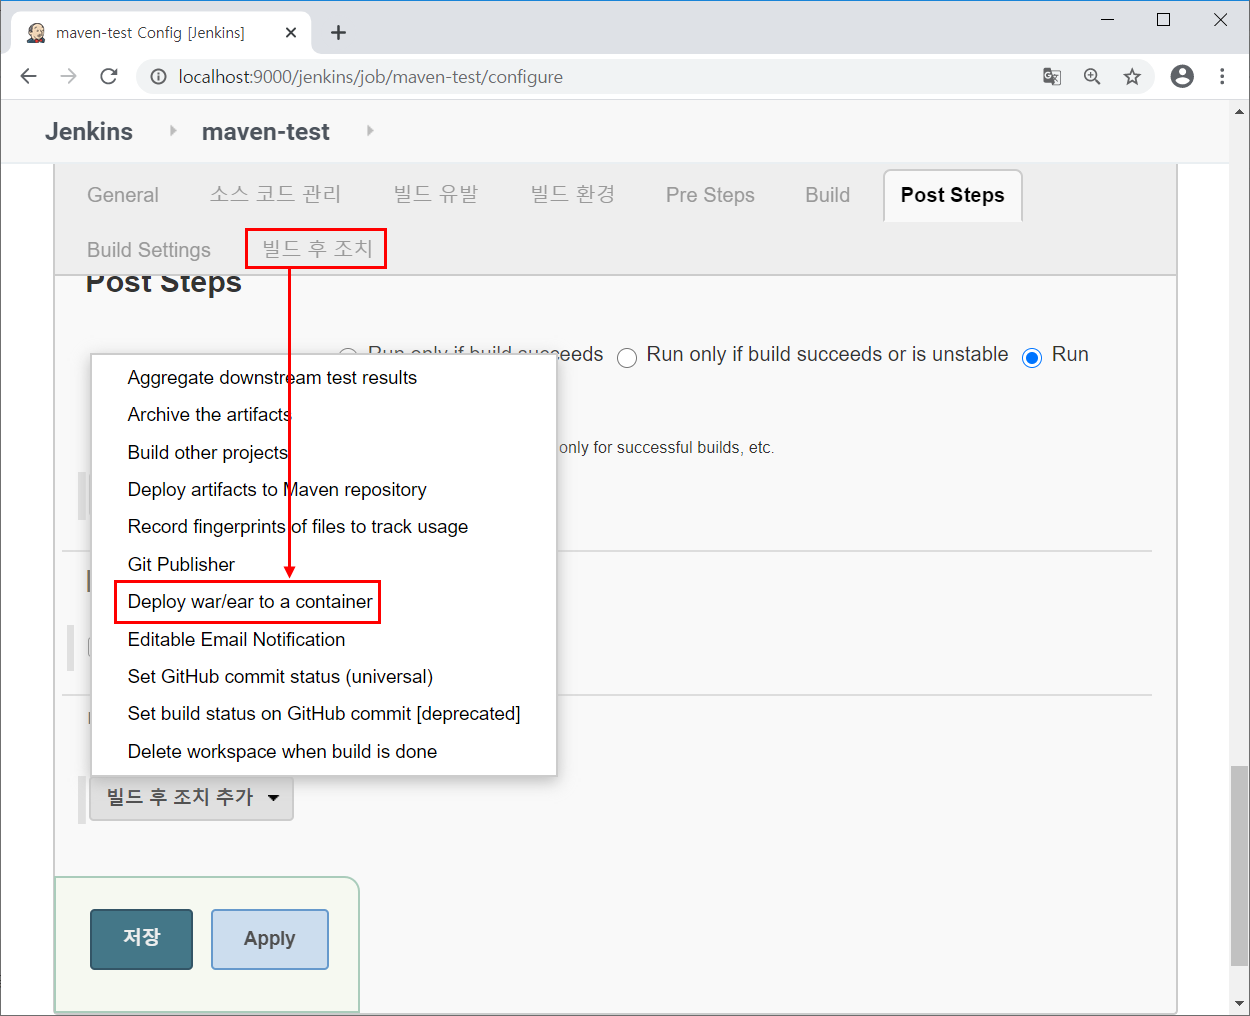Switch to the 빌드 유발 tab
The height and width of the screenshot is (1016, 1250).
436,195
